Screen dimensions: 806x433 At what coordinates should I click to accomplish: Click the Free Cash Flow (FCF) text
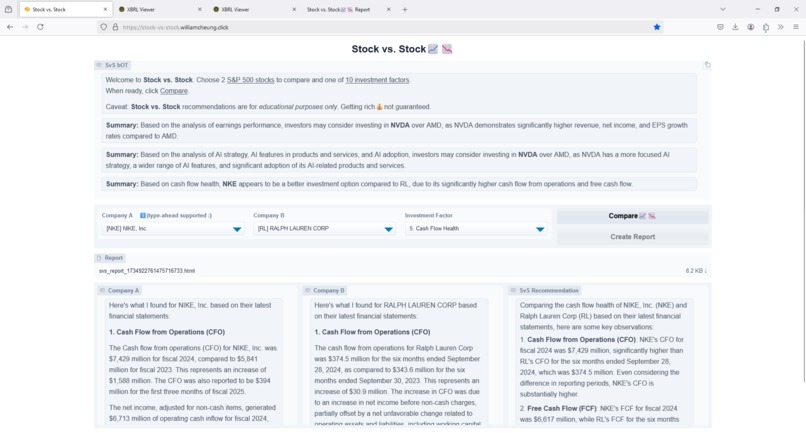[562, 408]
